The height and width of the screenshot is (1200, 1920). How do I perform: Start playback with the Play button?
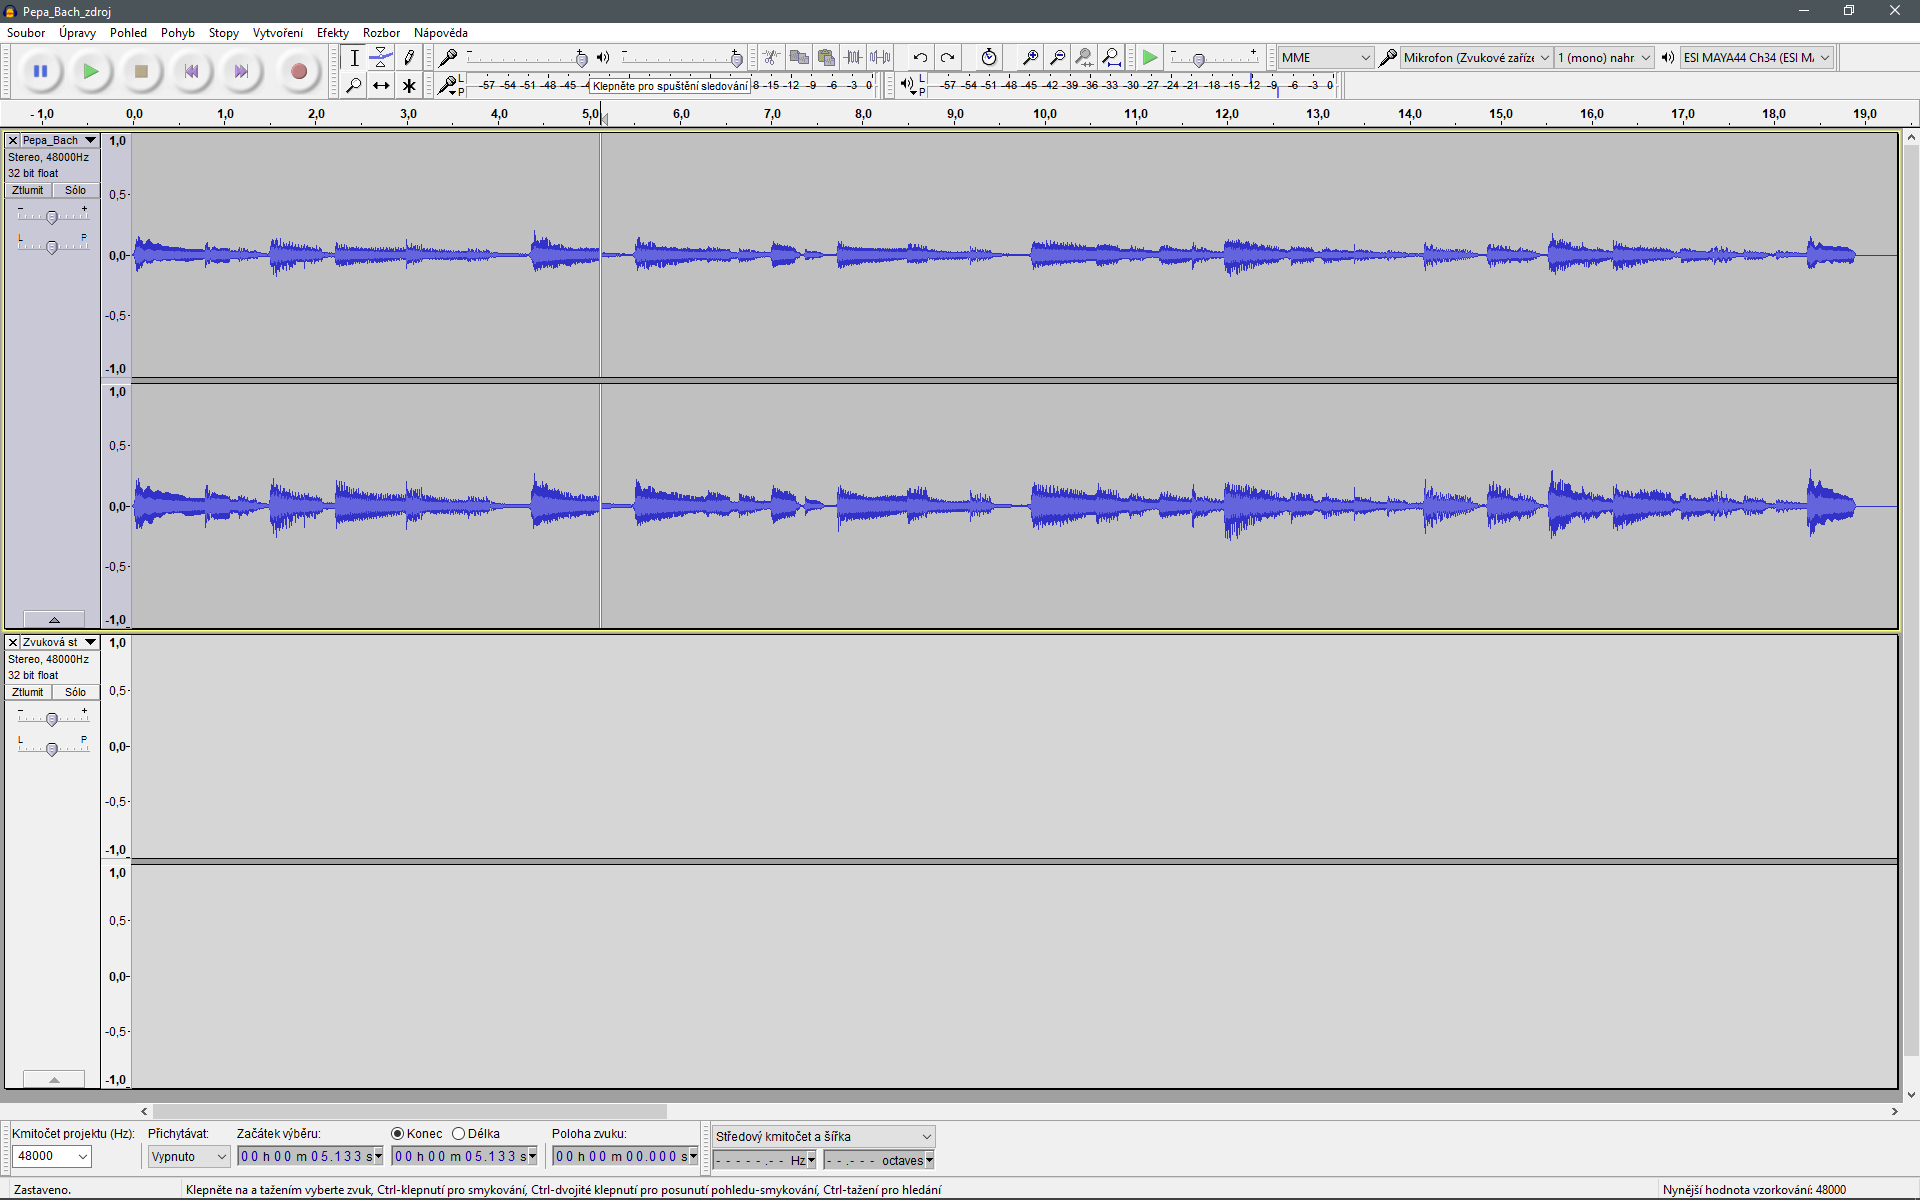91,71
